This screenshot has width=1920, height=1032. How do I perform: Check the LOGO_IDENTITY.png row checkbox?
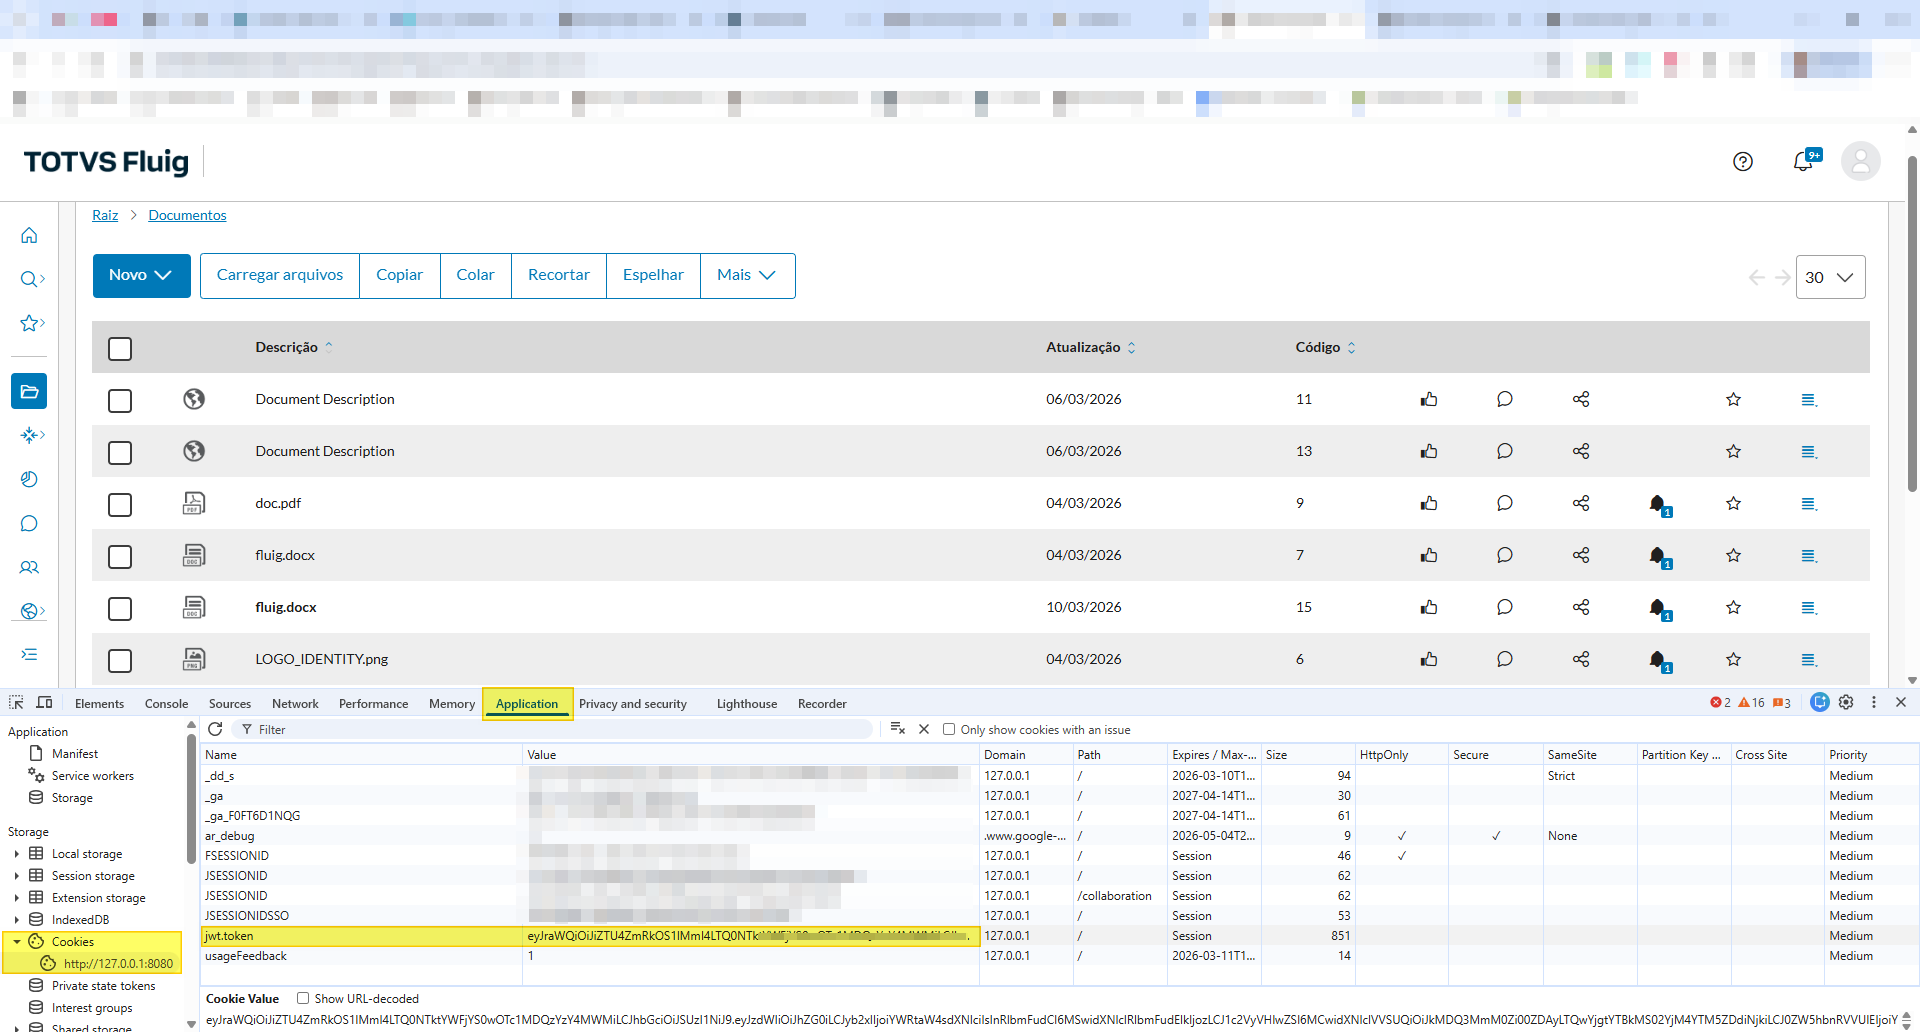tap(120, 660)
